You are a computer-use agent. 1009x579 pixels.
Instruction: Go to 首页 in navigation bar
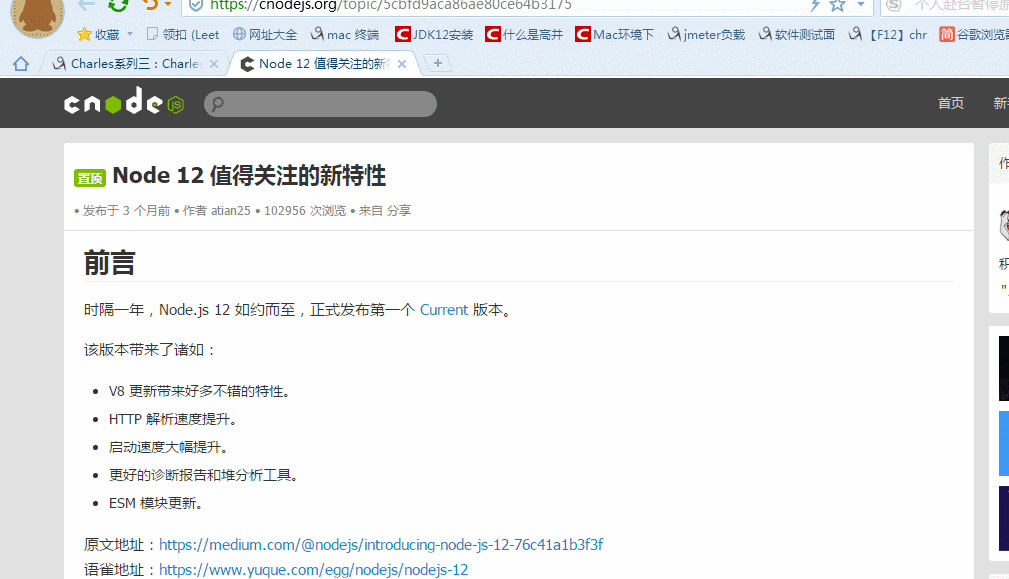pos(950,103)
